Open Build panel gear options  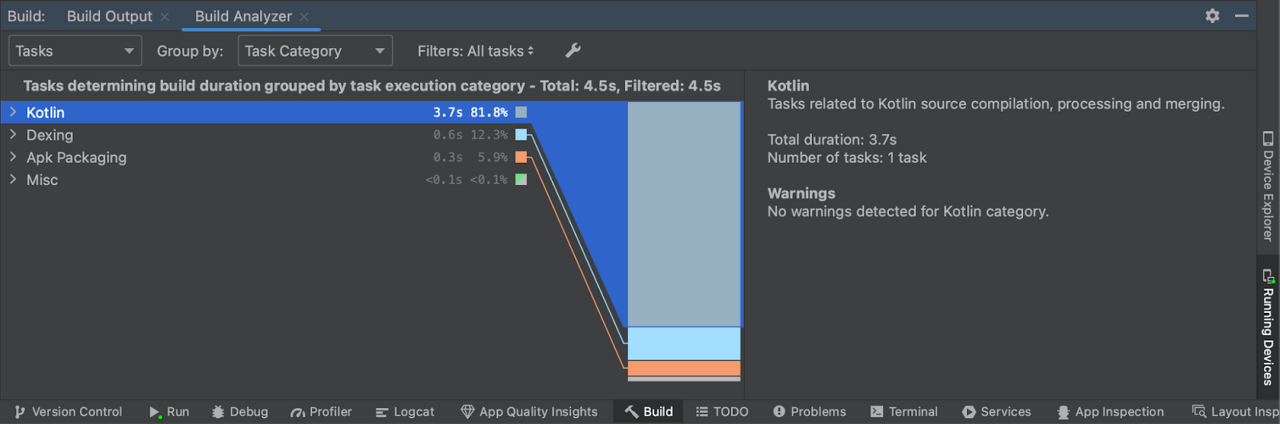pos(1212,16)
